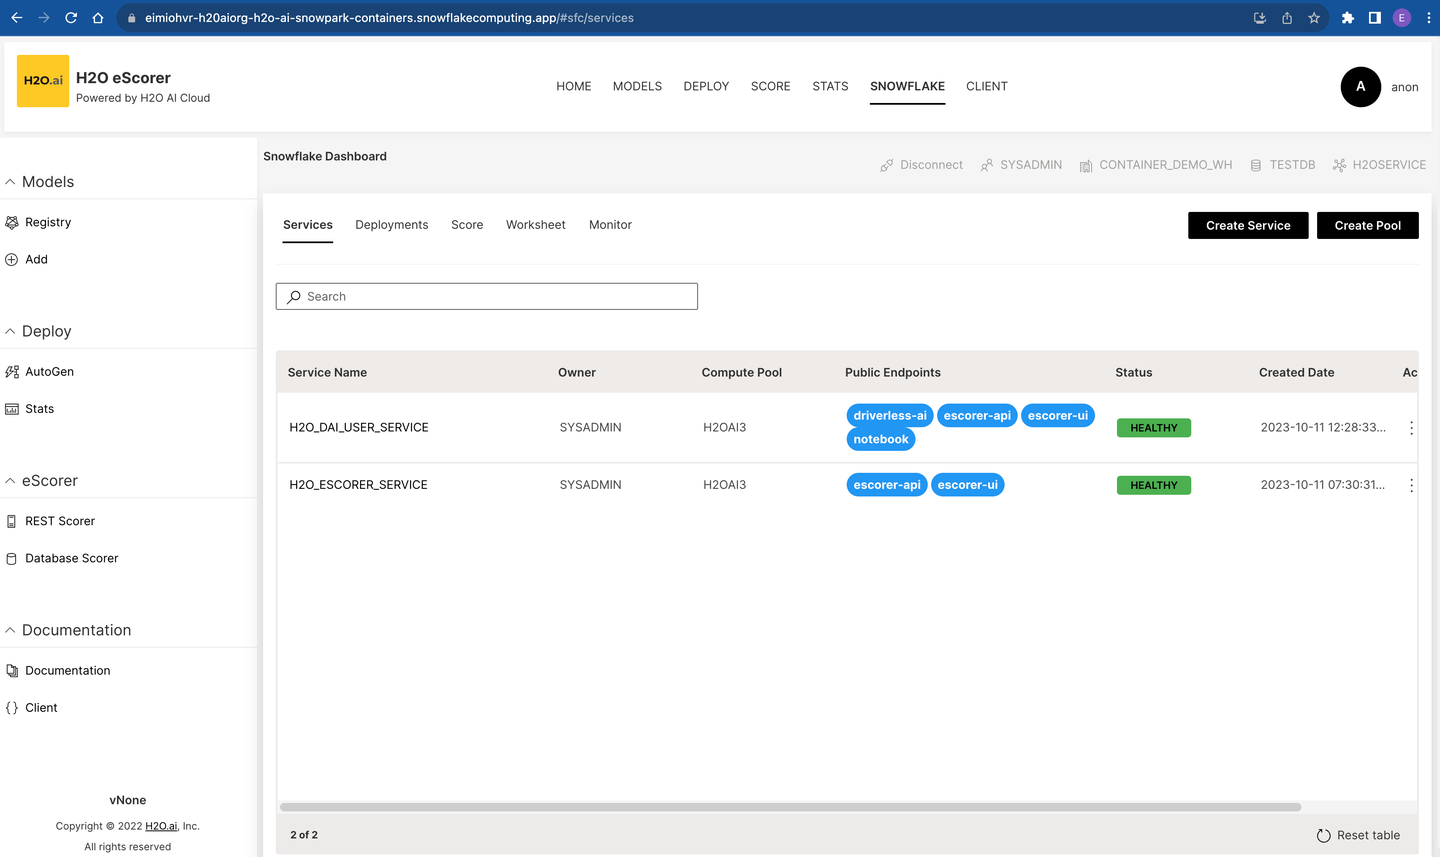Select the AutoGen icon under Deploy
Viewport: 1440px width, 857px height.
point(12,371)
